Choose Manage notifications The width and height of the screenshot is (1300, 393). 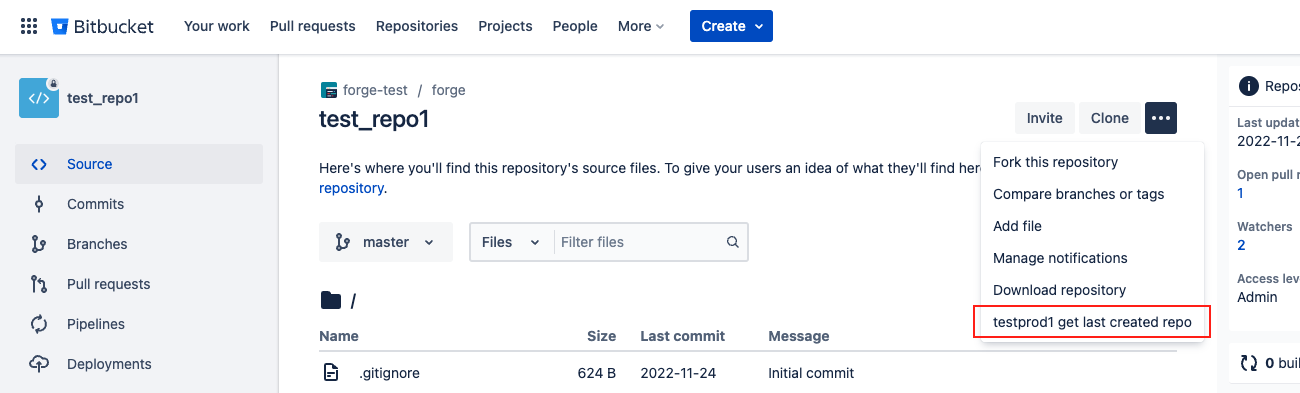[x=1093, y=258]
